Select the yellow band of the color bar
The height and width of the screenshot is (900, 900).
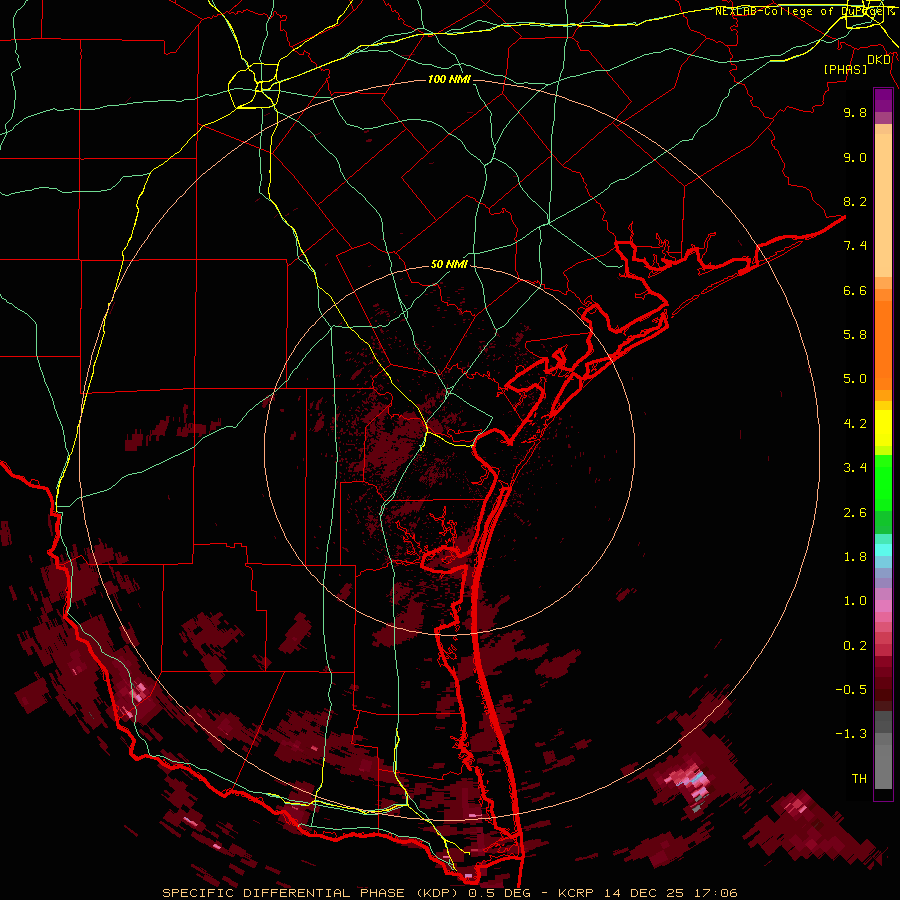click(883, 428)
